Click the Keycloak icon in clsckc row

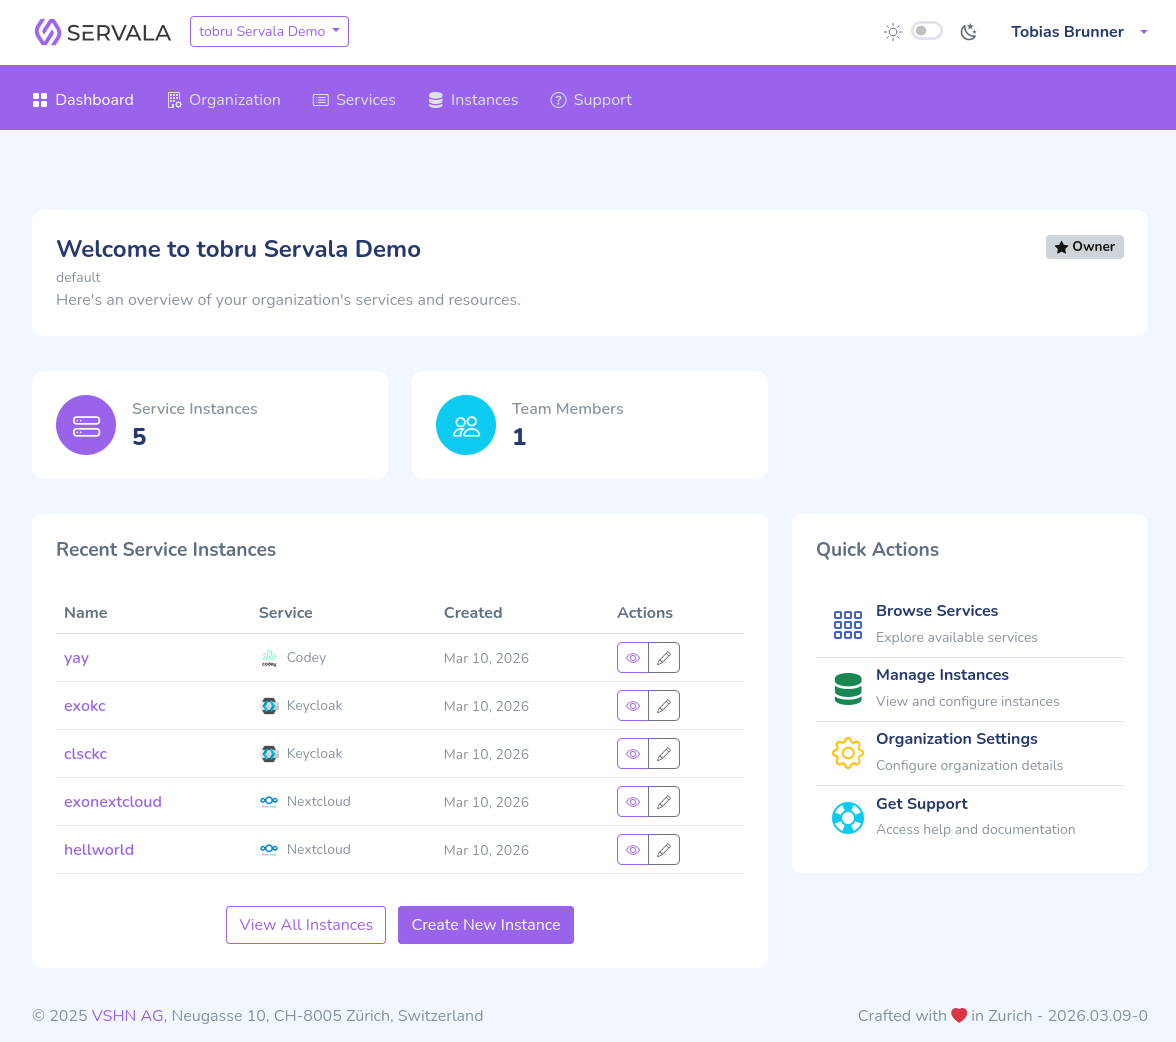(x=268, y=754)
